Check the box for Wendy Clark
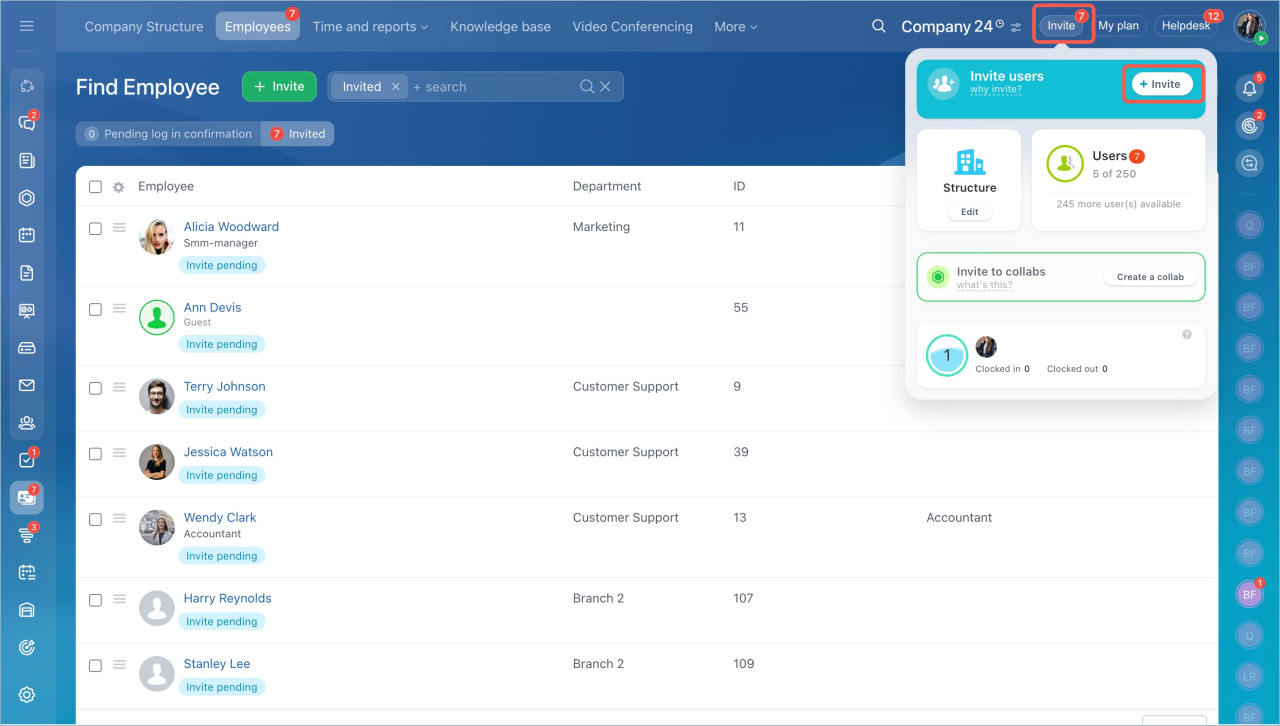This screenshot has width=1280, height=726. (95, 519)
